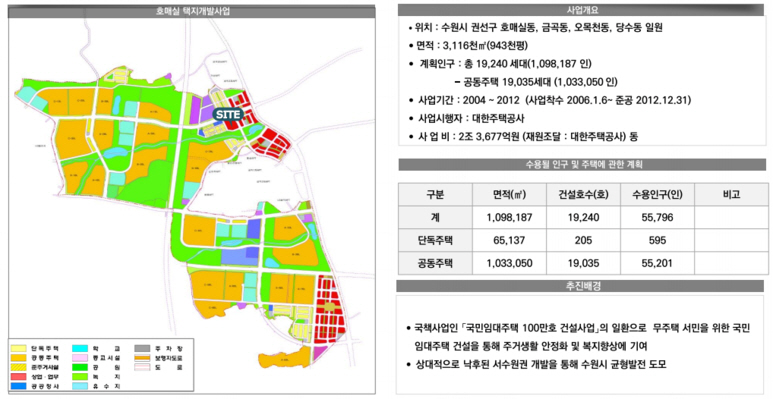Pick the red 상업·업무 legend swatch
Screen dimensions: 773x399
[19, 377]
